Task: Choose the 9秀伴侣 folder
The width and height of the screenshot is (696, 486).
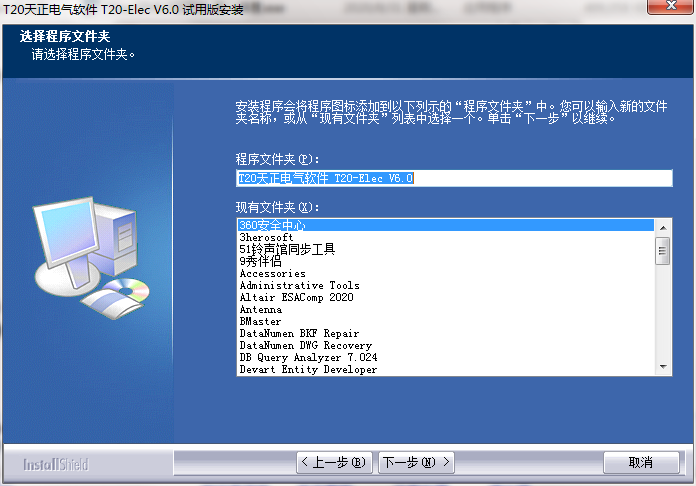Action: (445, 261)
